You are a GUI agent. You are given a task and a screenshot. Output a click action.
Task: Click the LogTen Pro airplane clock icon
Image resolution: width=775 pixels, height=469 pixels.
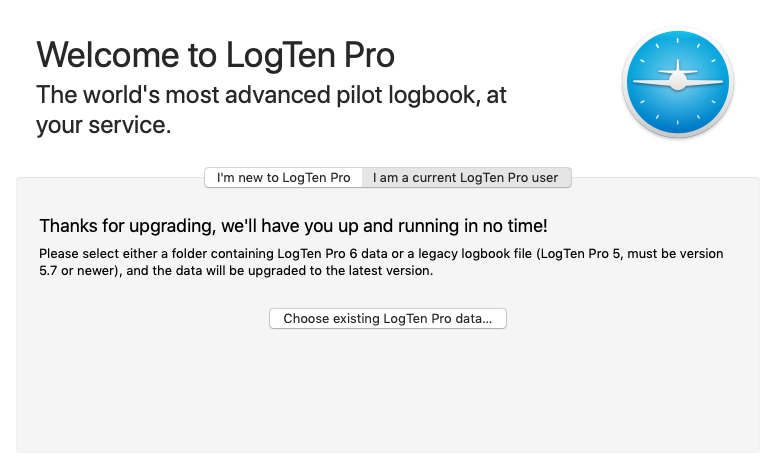point(678,82)
